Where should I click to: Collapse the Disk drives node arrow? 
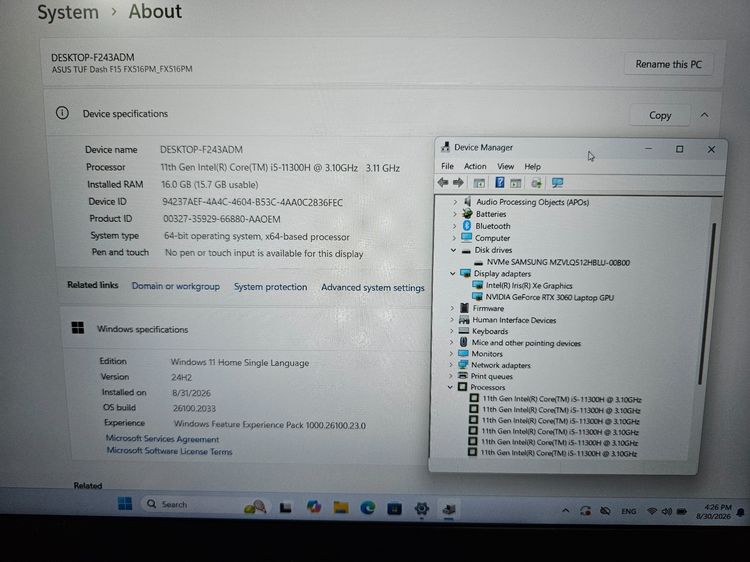pos(453,250)
